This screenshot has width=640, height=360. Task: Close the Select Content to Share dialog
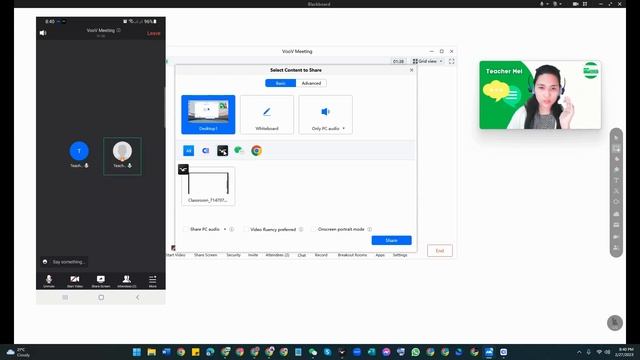point(411,70)
